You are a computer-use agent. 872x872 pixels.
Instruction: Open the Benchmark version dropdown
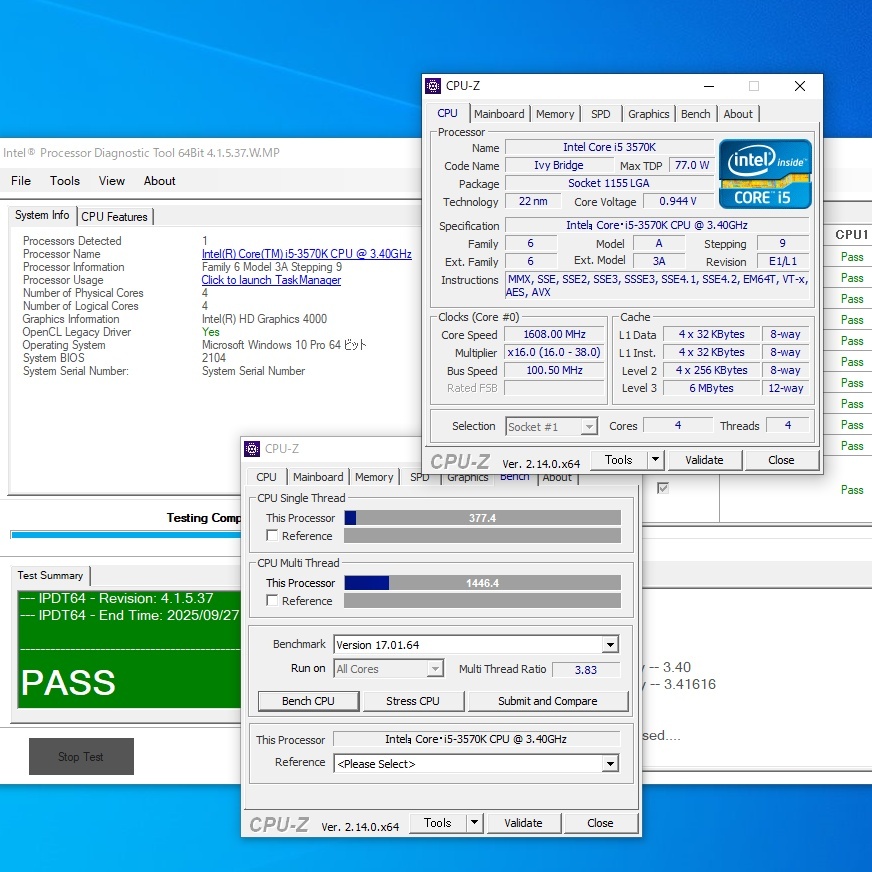click(x=610, y=645)
